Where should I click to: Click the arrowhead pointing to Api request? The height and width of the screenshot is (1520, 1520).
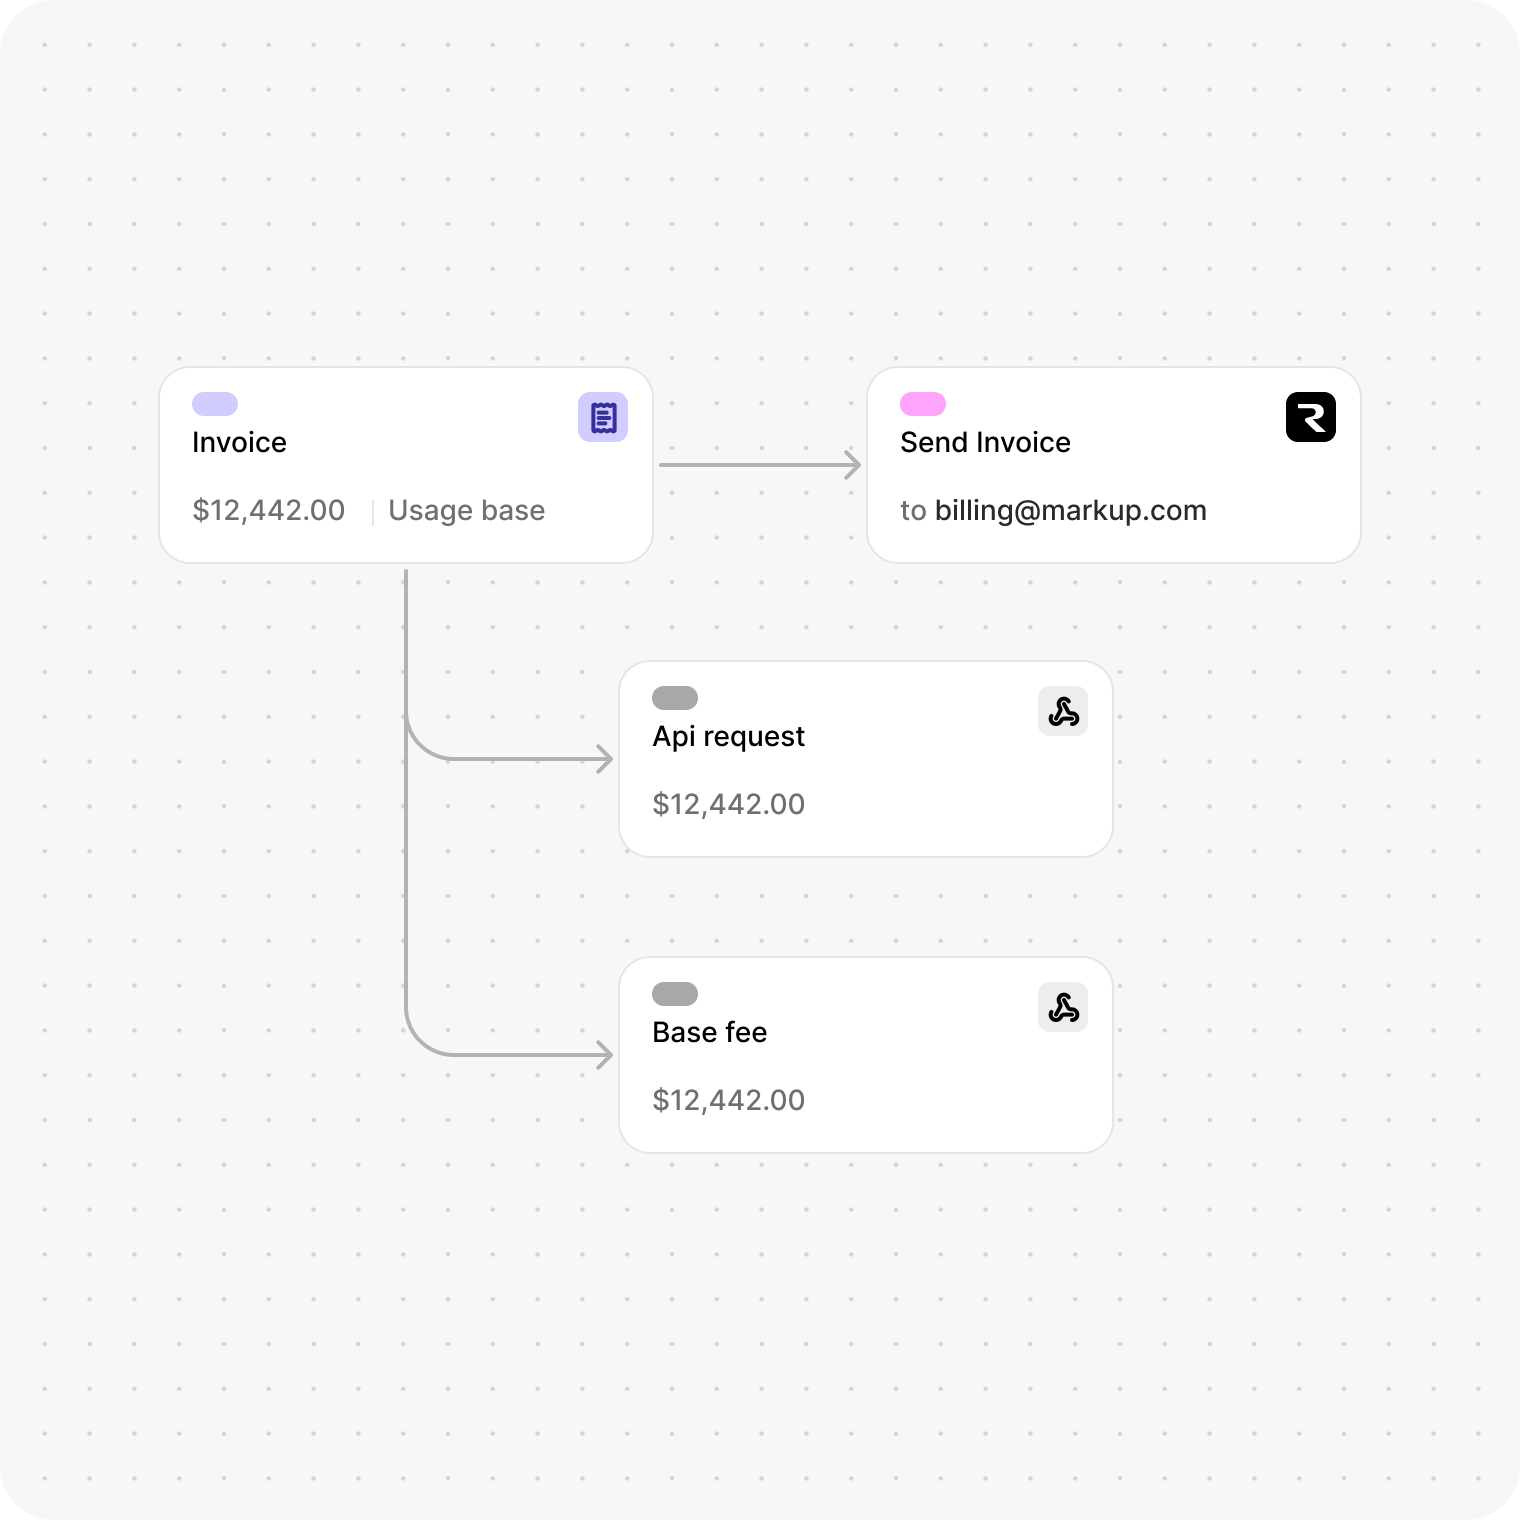[604, 759]
